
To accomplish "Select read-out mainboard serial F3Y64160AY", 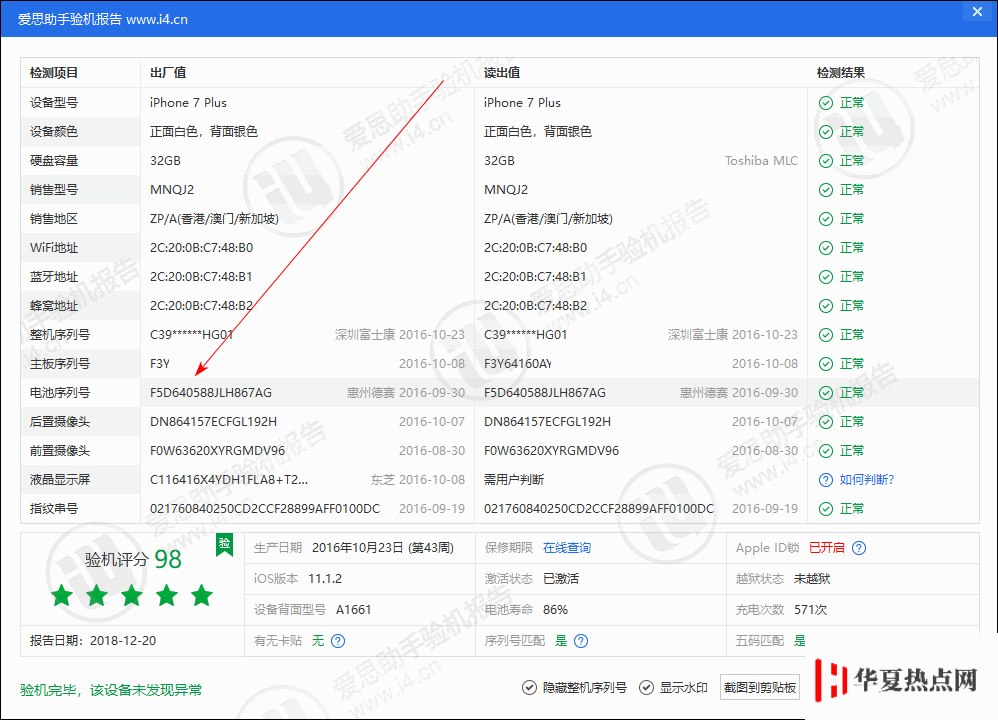I will [517, 364].
